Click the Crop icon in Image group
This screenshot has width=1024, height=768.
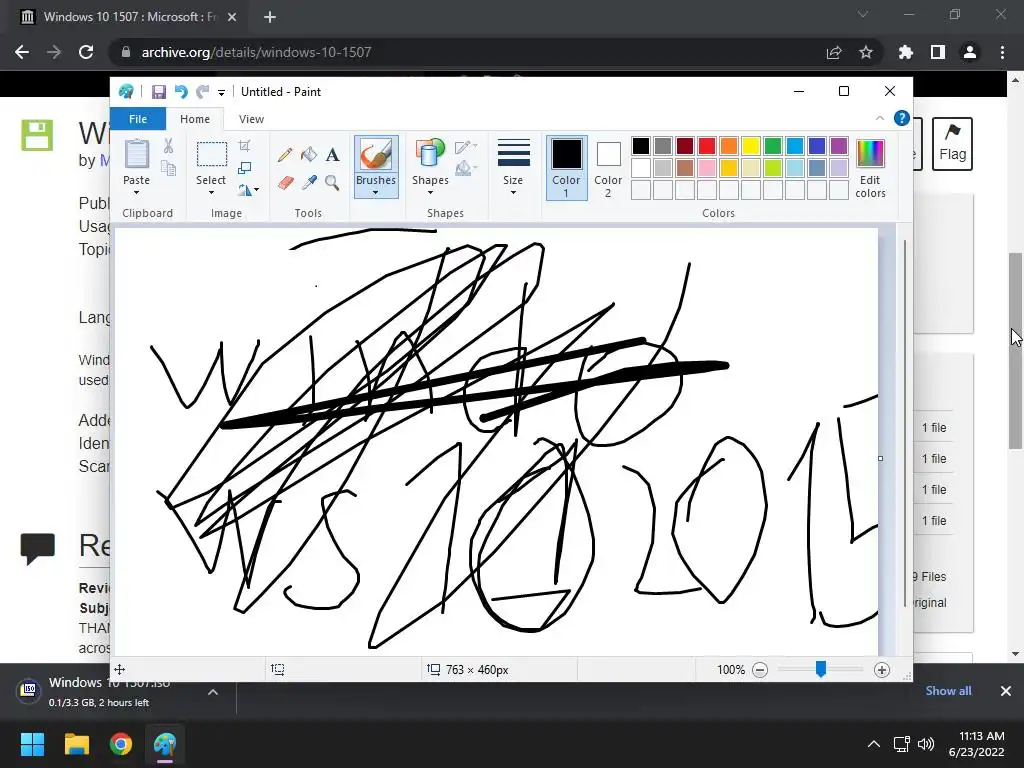point(244,146)
